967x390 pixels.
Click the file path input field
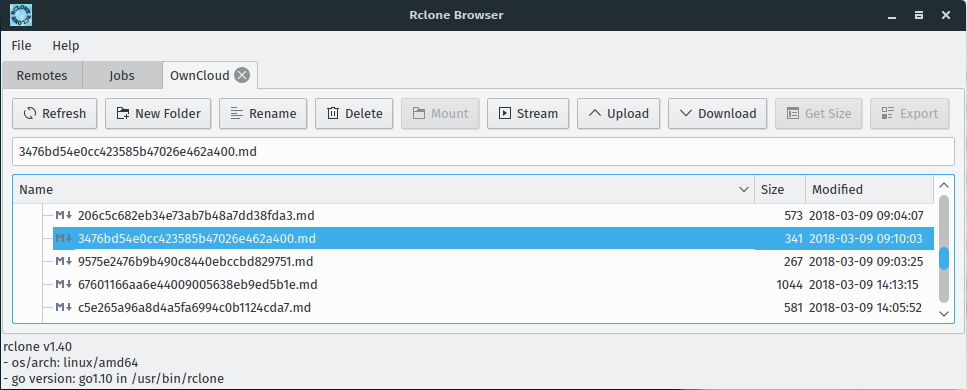483,152
